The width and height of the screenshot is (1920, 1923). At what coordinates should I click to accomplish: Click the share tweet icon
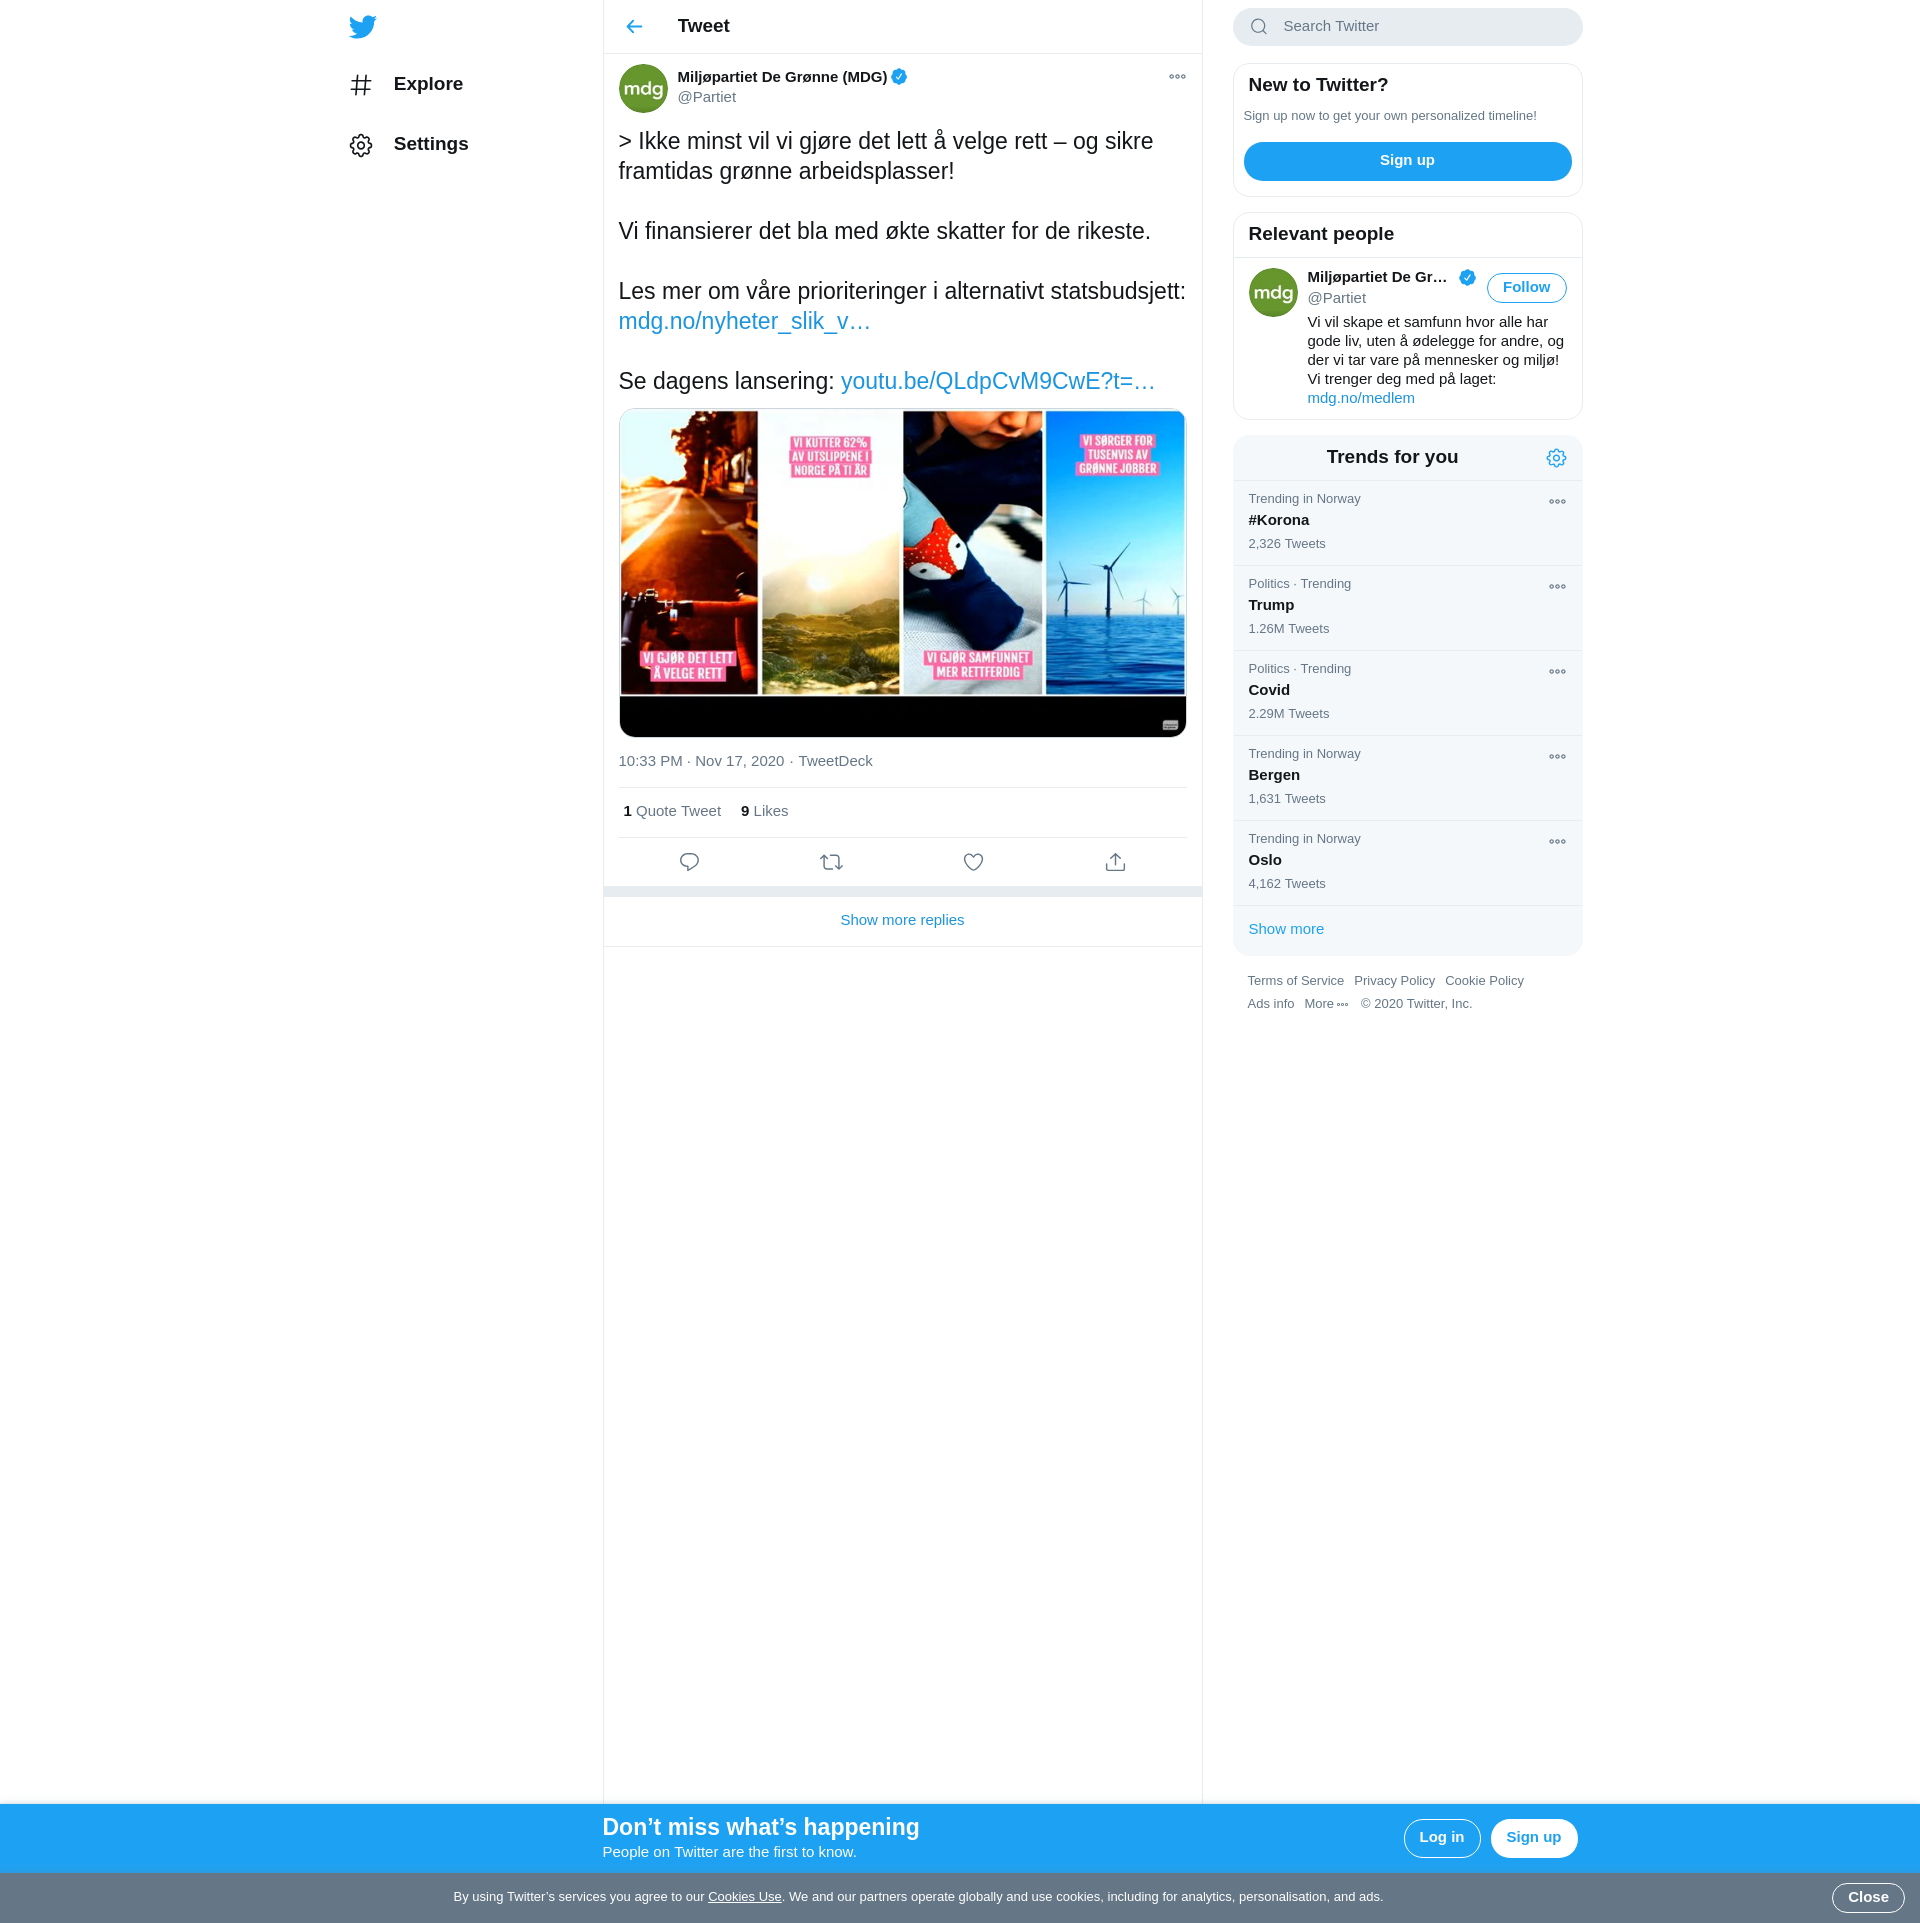coord(1115,862)
